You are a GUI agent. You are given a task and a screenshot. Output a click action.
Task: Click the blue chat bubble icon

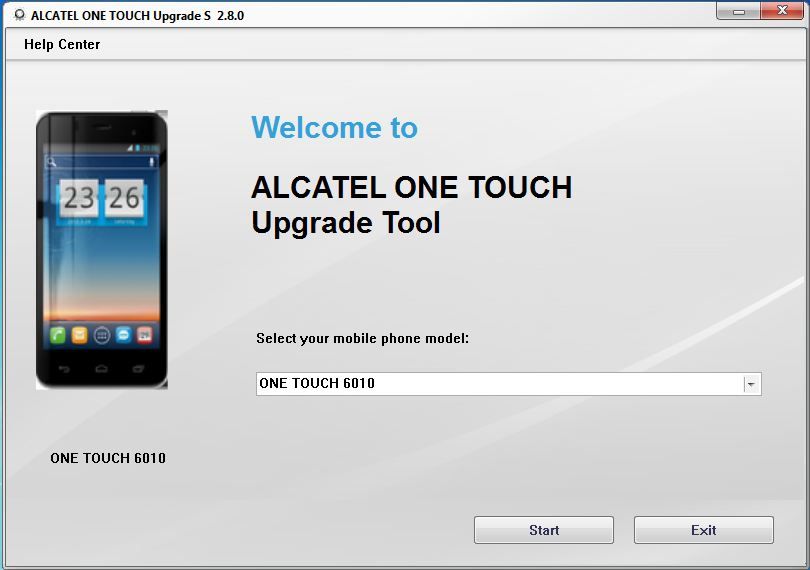point(123,335)
